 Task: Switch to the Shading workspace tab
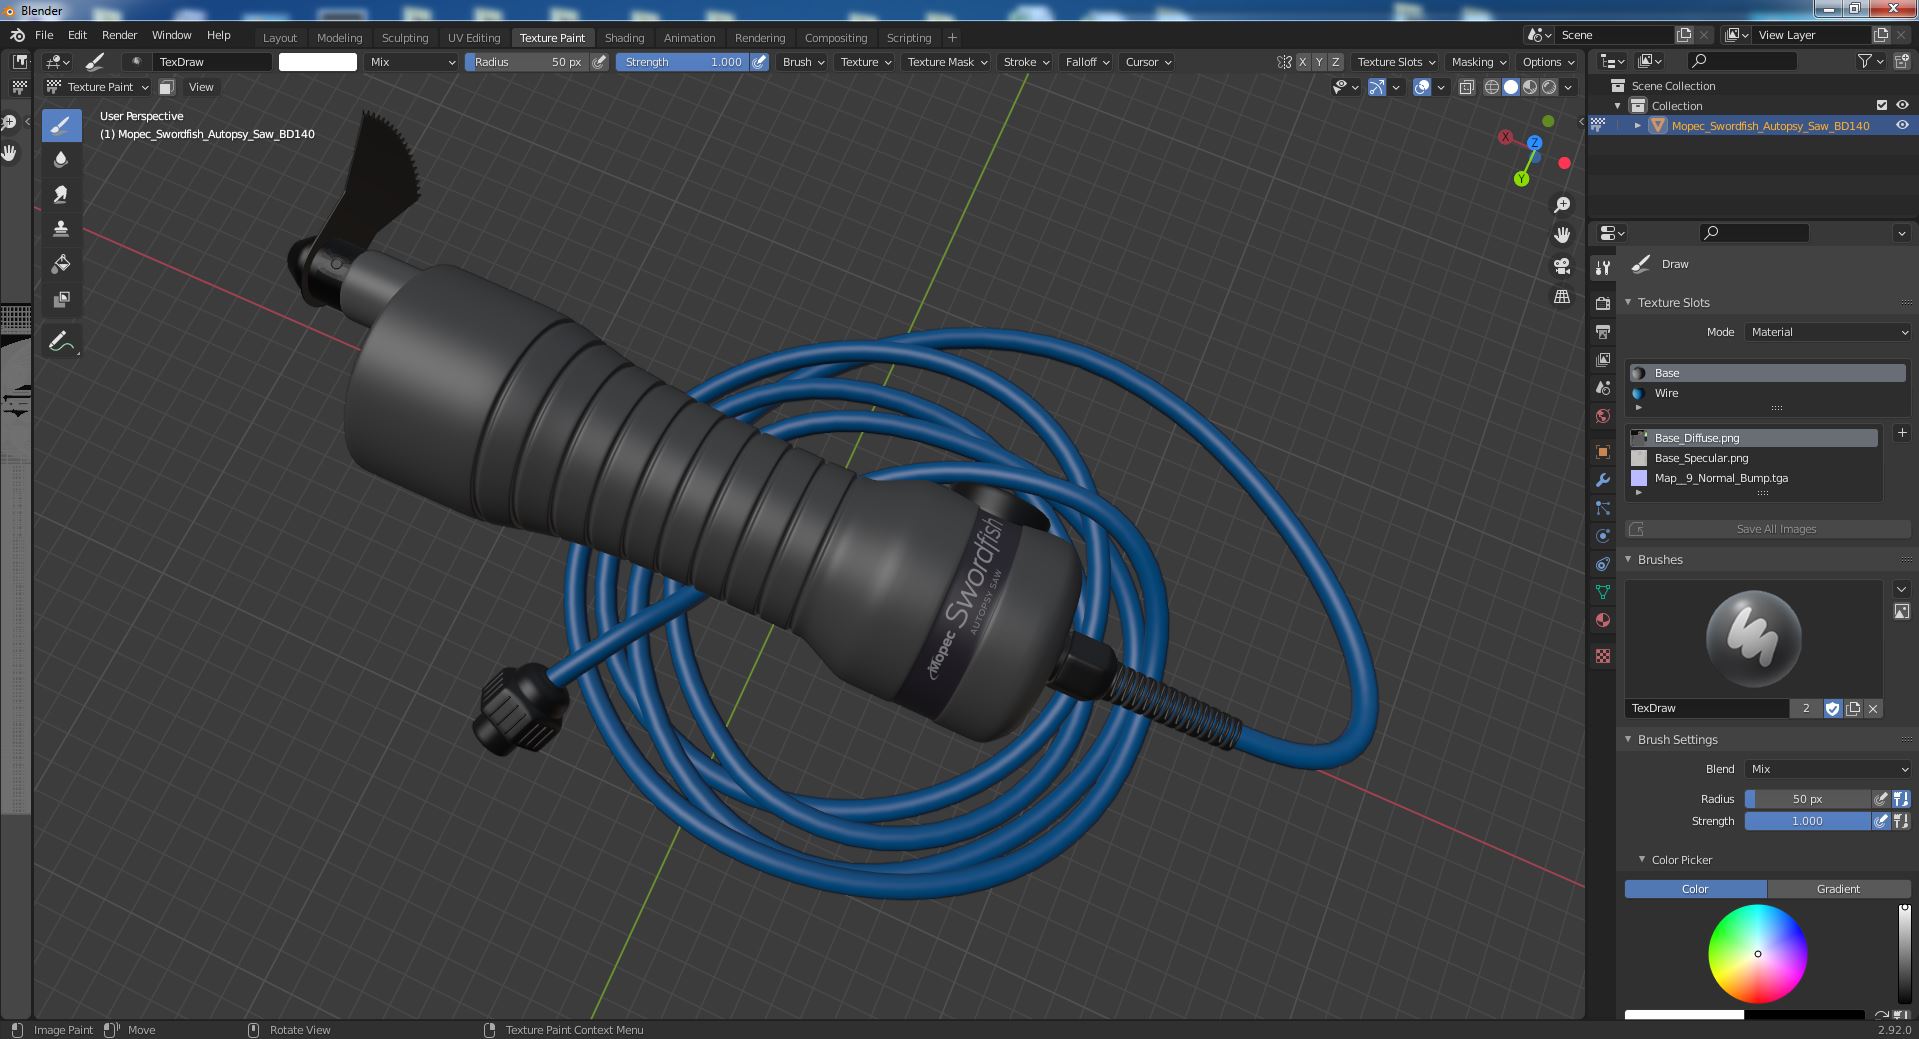coord(624,37)
